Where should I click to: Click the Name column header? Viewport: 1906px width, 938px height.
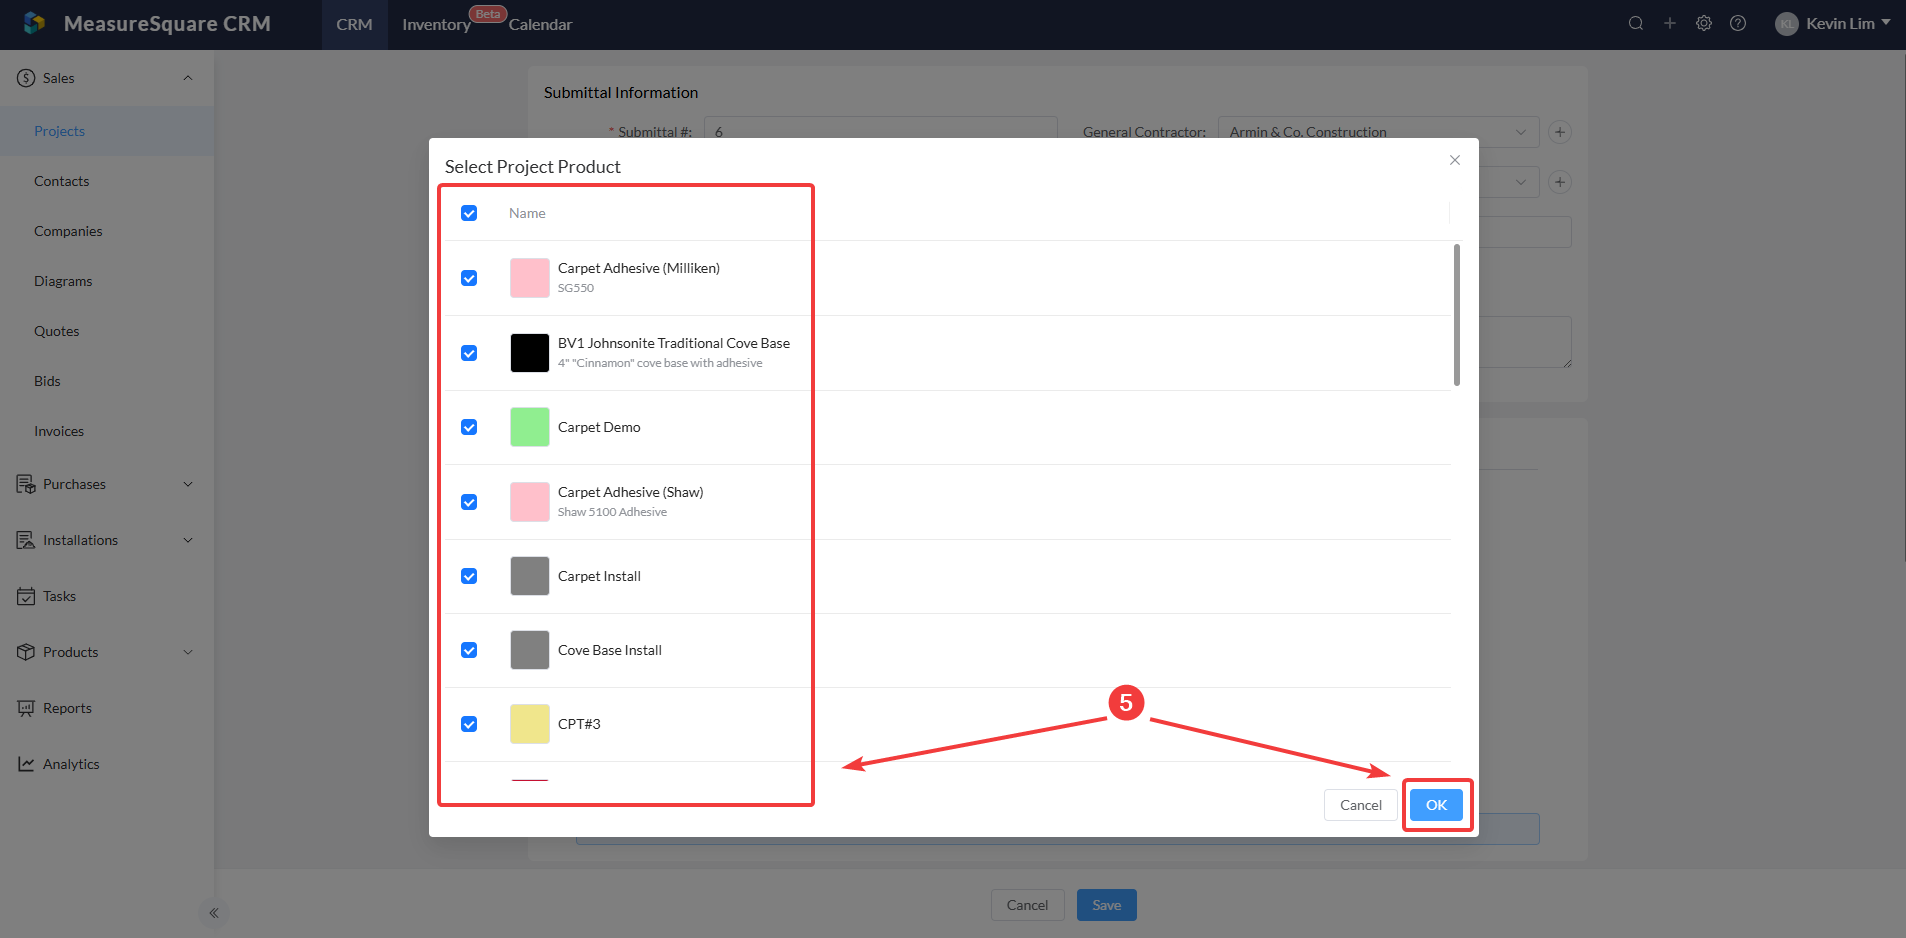[527, 213]
